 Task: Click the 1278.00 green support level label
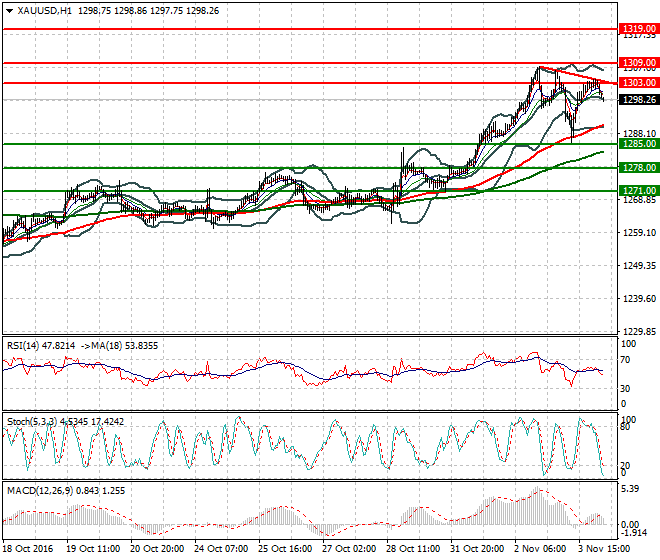click(x=639, y=168)
